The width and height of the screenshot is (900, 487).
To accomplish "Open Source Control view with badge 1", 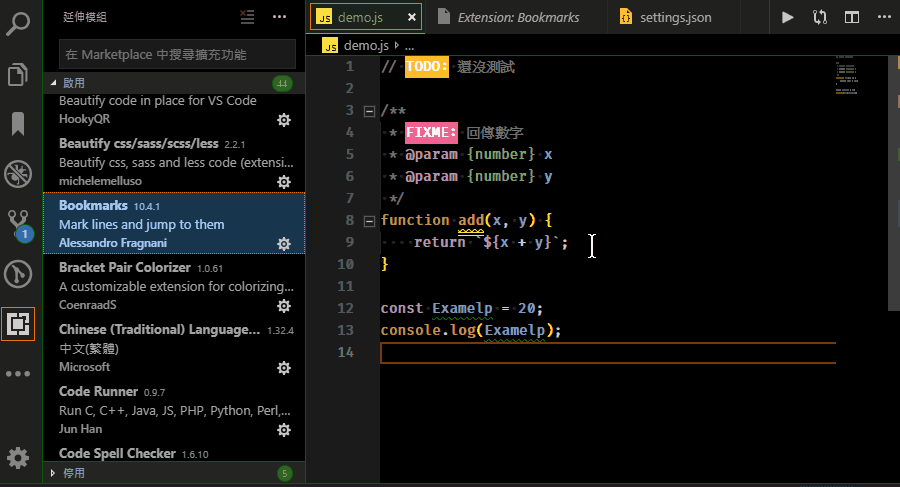I will point(18,225).
